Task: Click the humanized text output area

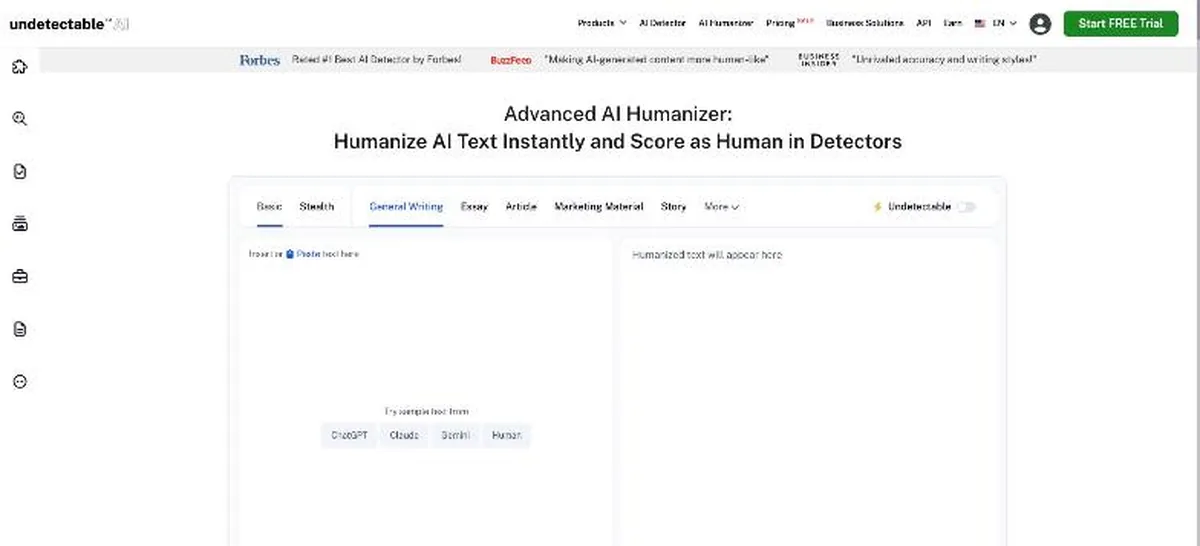Action: (x=809, y=390)
